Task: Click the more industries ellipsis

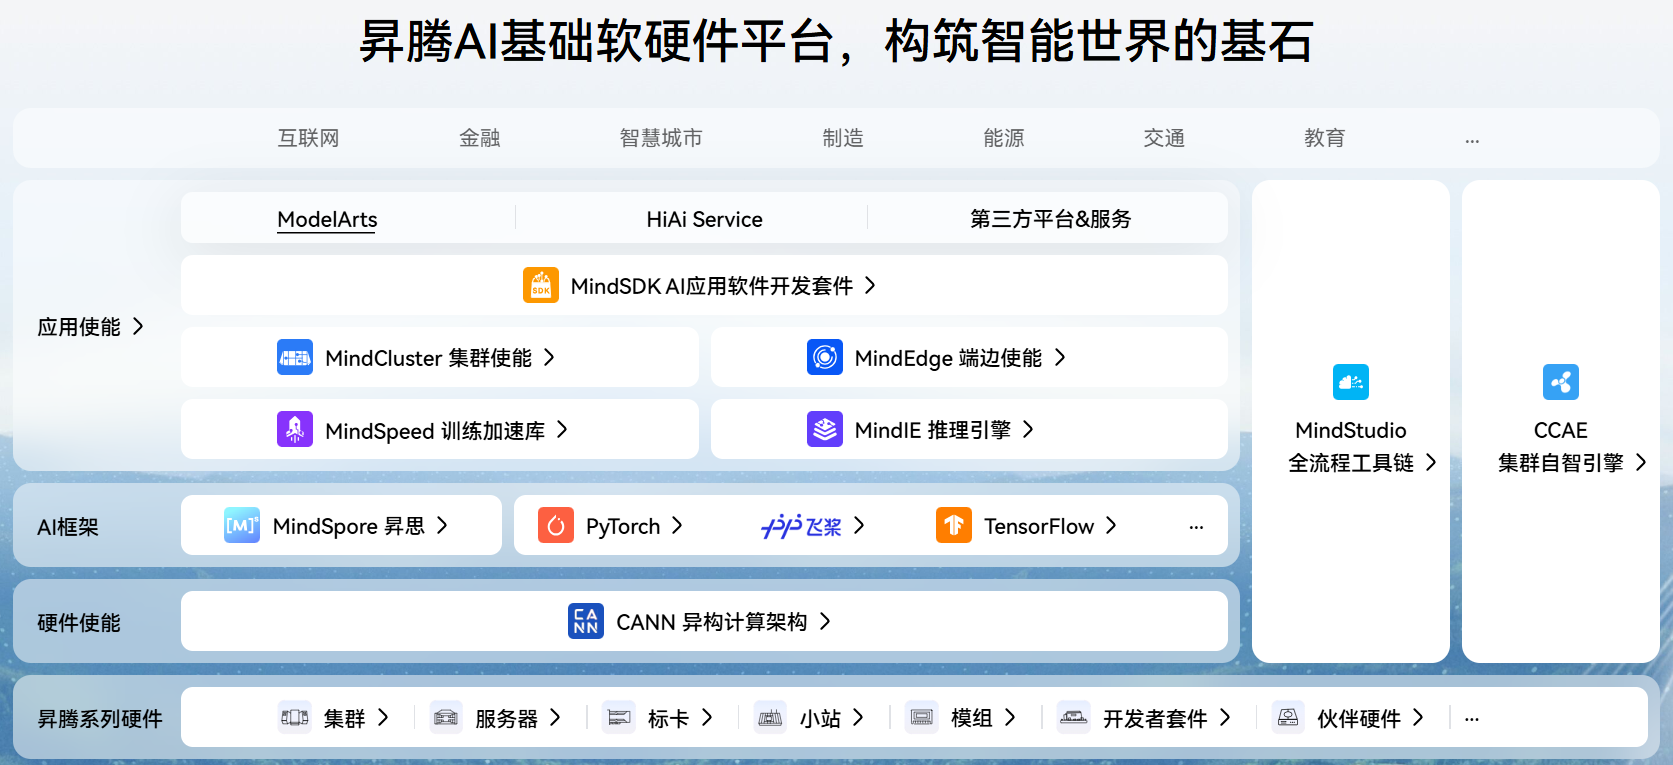Action: 1472,141
